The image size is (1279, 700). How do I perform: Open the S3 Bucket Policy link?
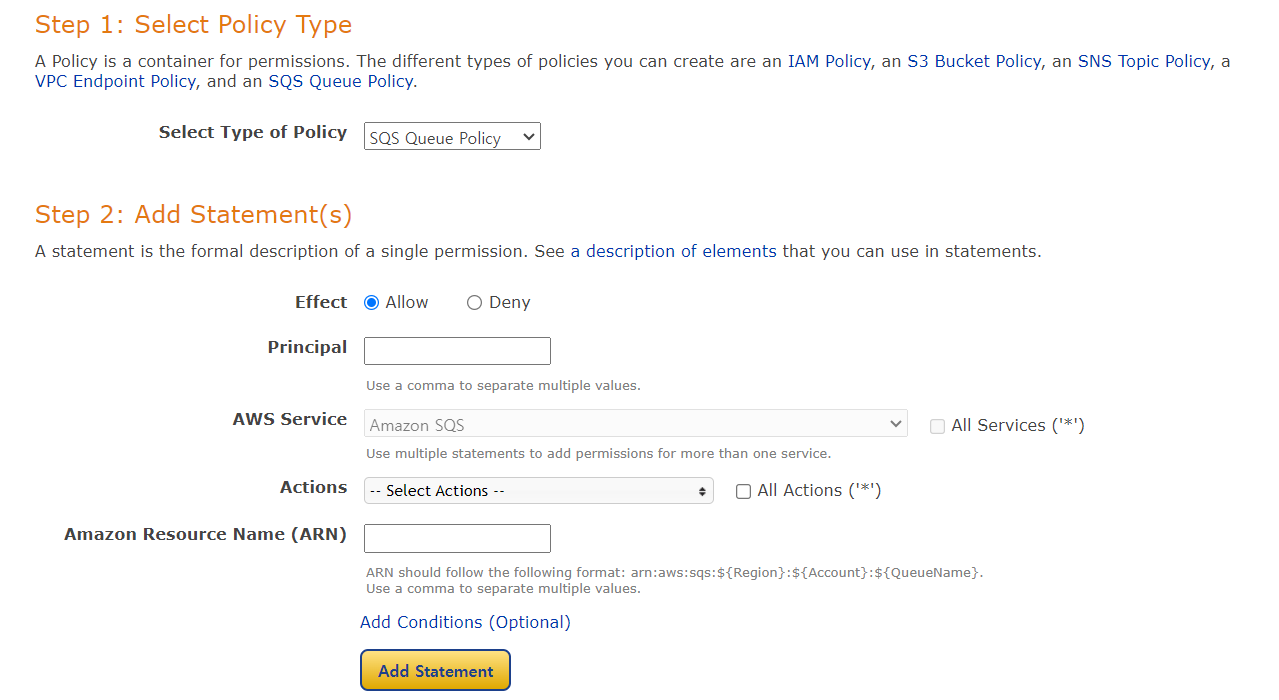tap(973, 61)
